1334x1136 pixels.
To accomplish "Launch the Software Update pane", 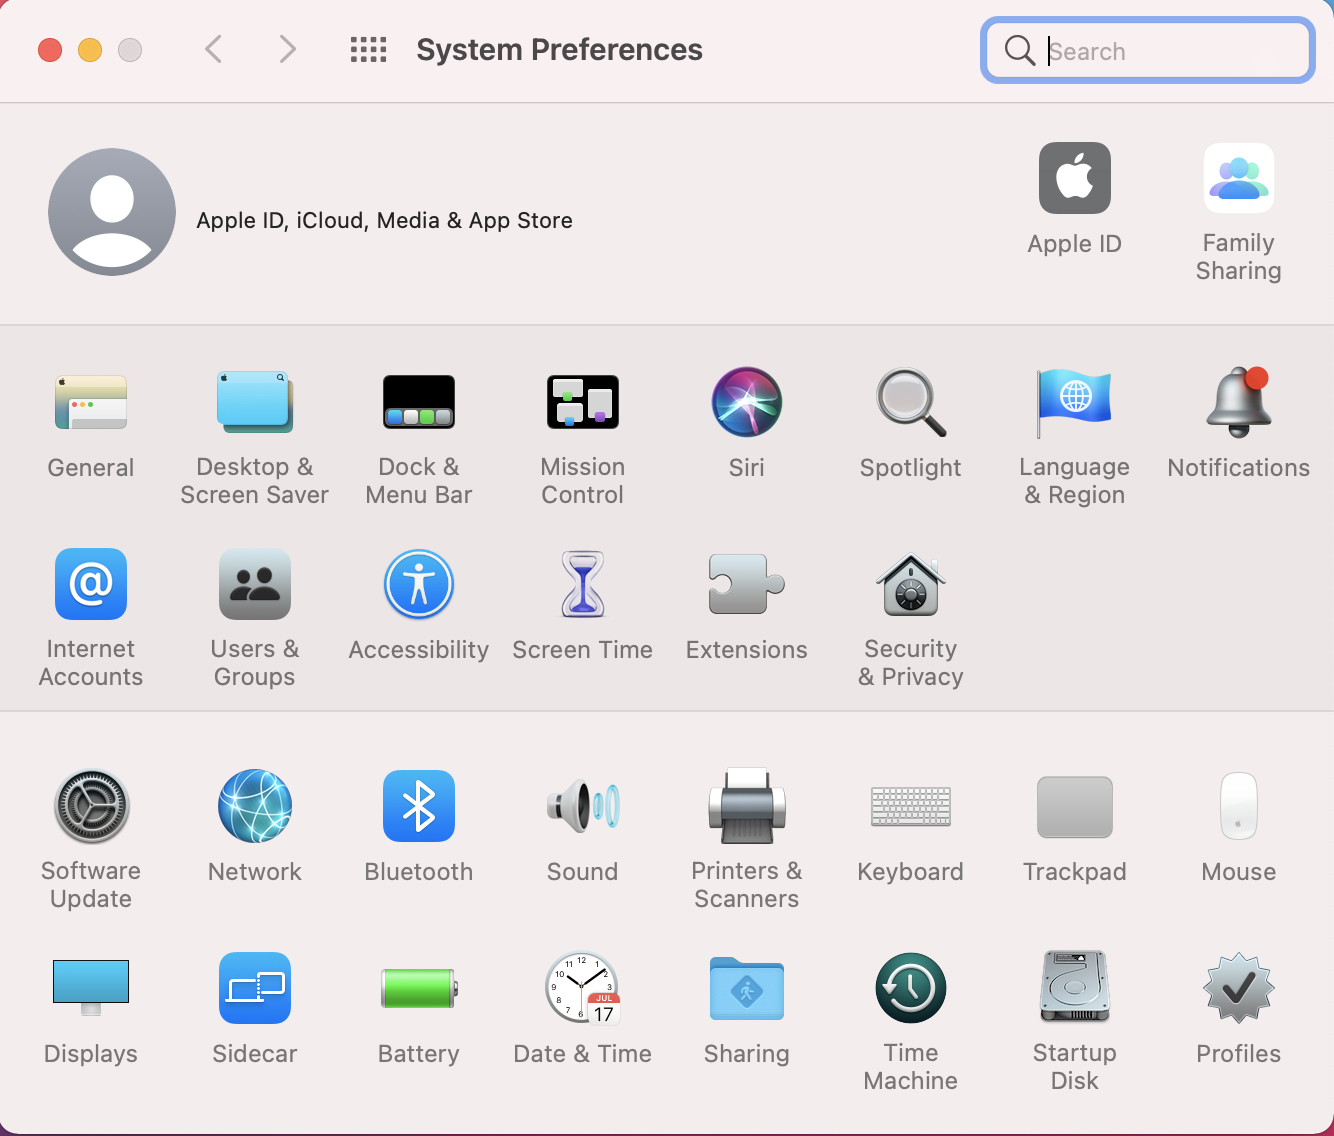I will tap(91, 806).
